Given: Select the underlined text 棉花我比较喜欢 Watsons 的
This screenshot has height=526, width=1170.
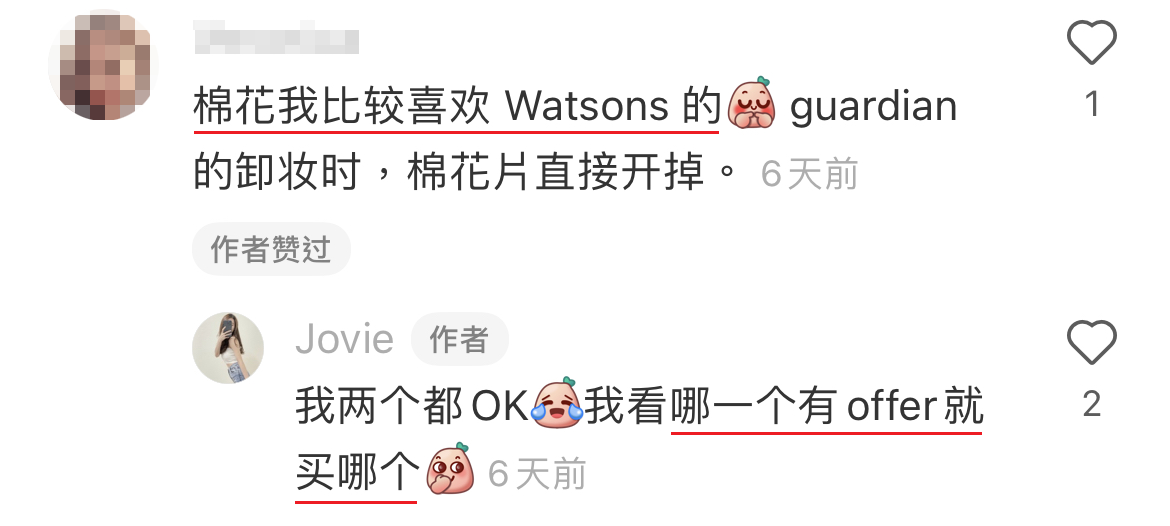Looking at the screenshot, I should pyautogui.click(x=456, y=107).
